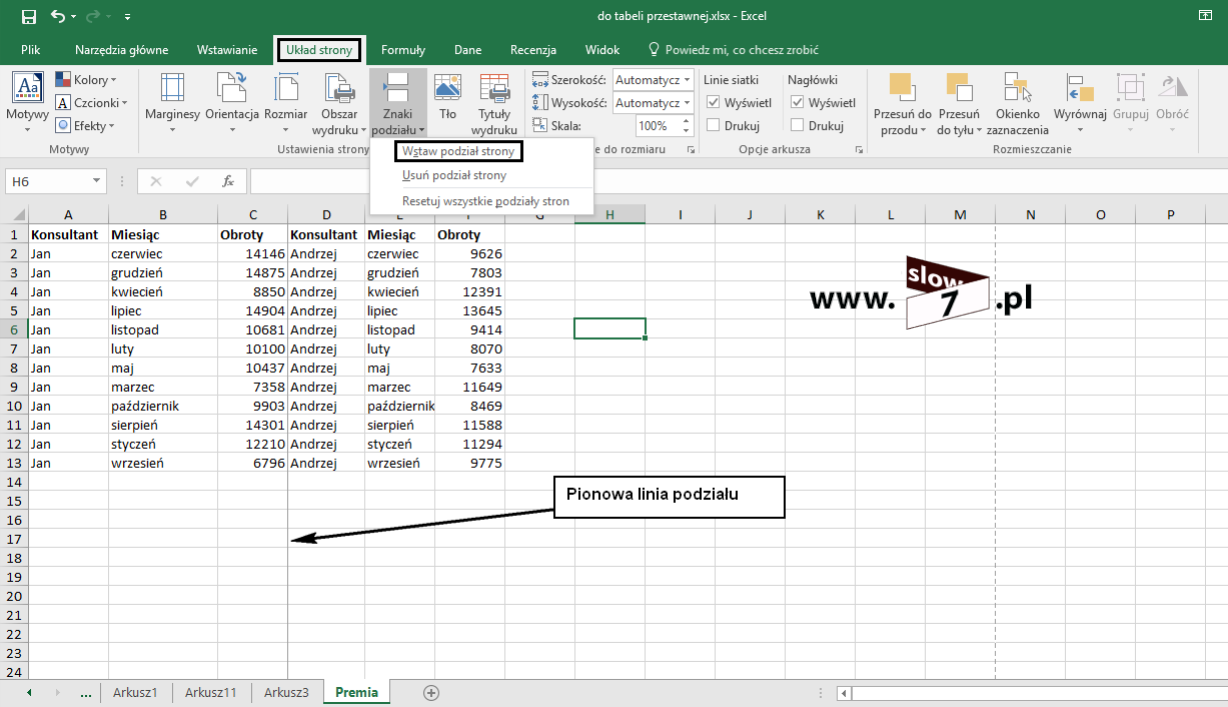Screen dimensions: 1228x707
Task: Open the Rozmiar paper size menu
Action: (x=286, y=103)
